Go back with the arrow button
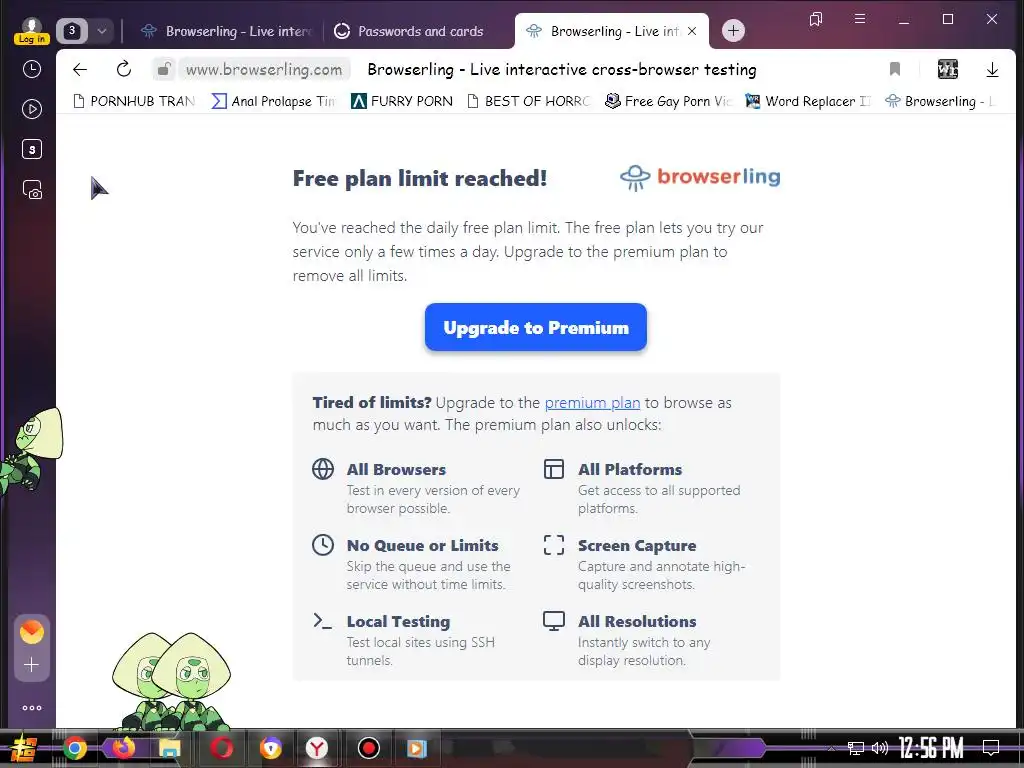This screenshot has width=1024, height=768. tap(80, 69)
